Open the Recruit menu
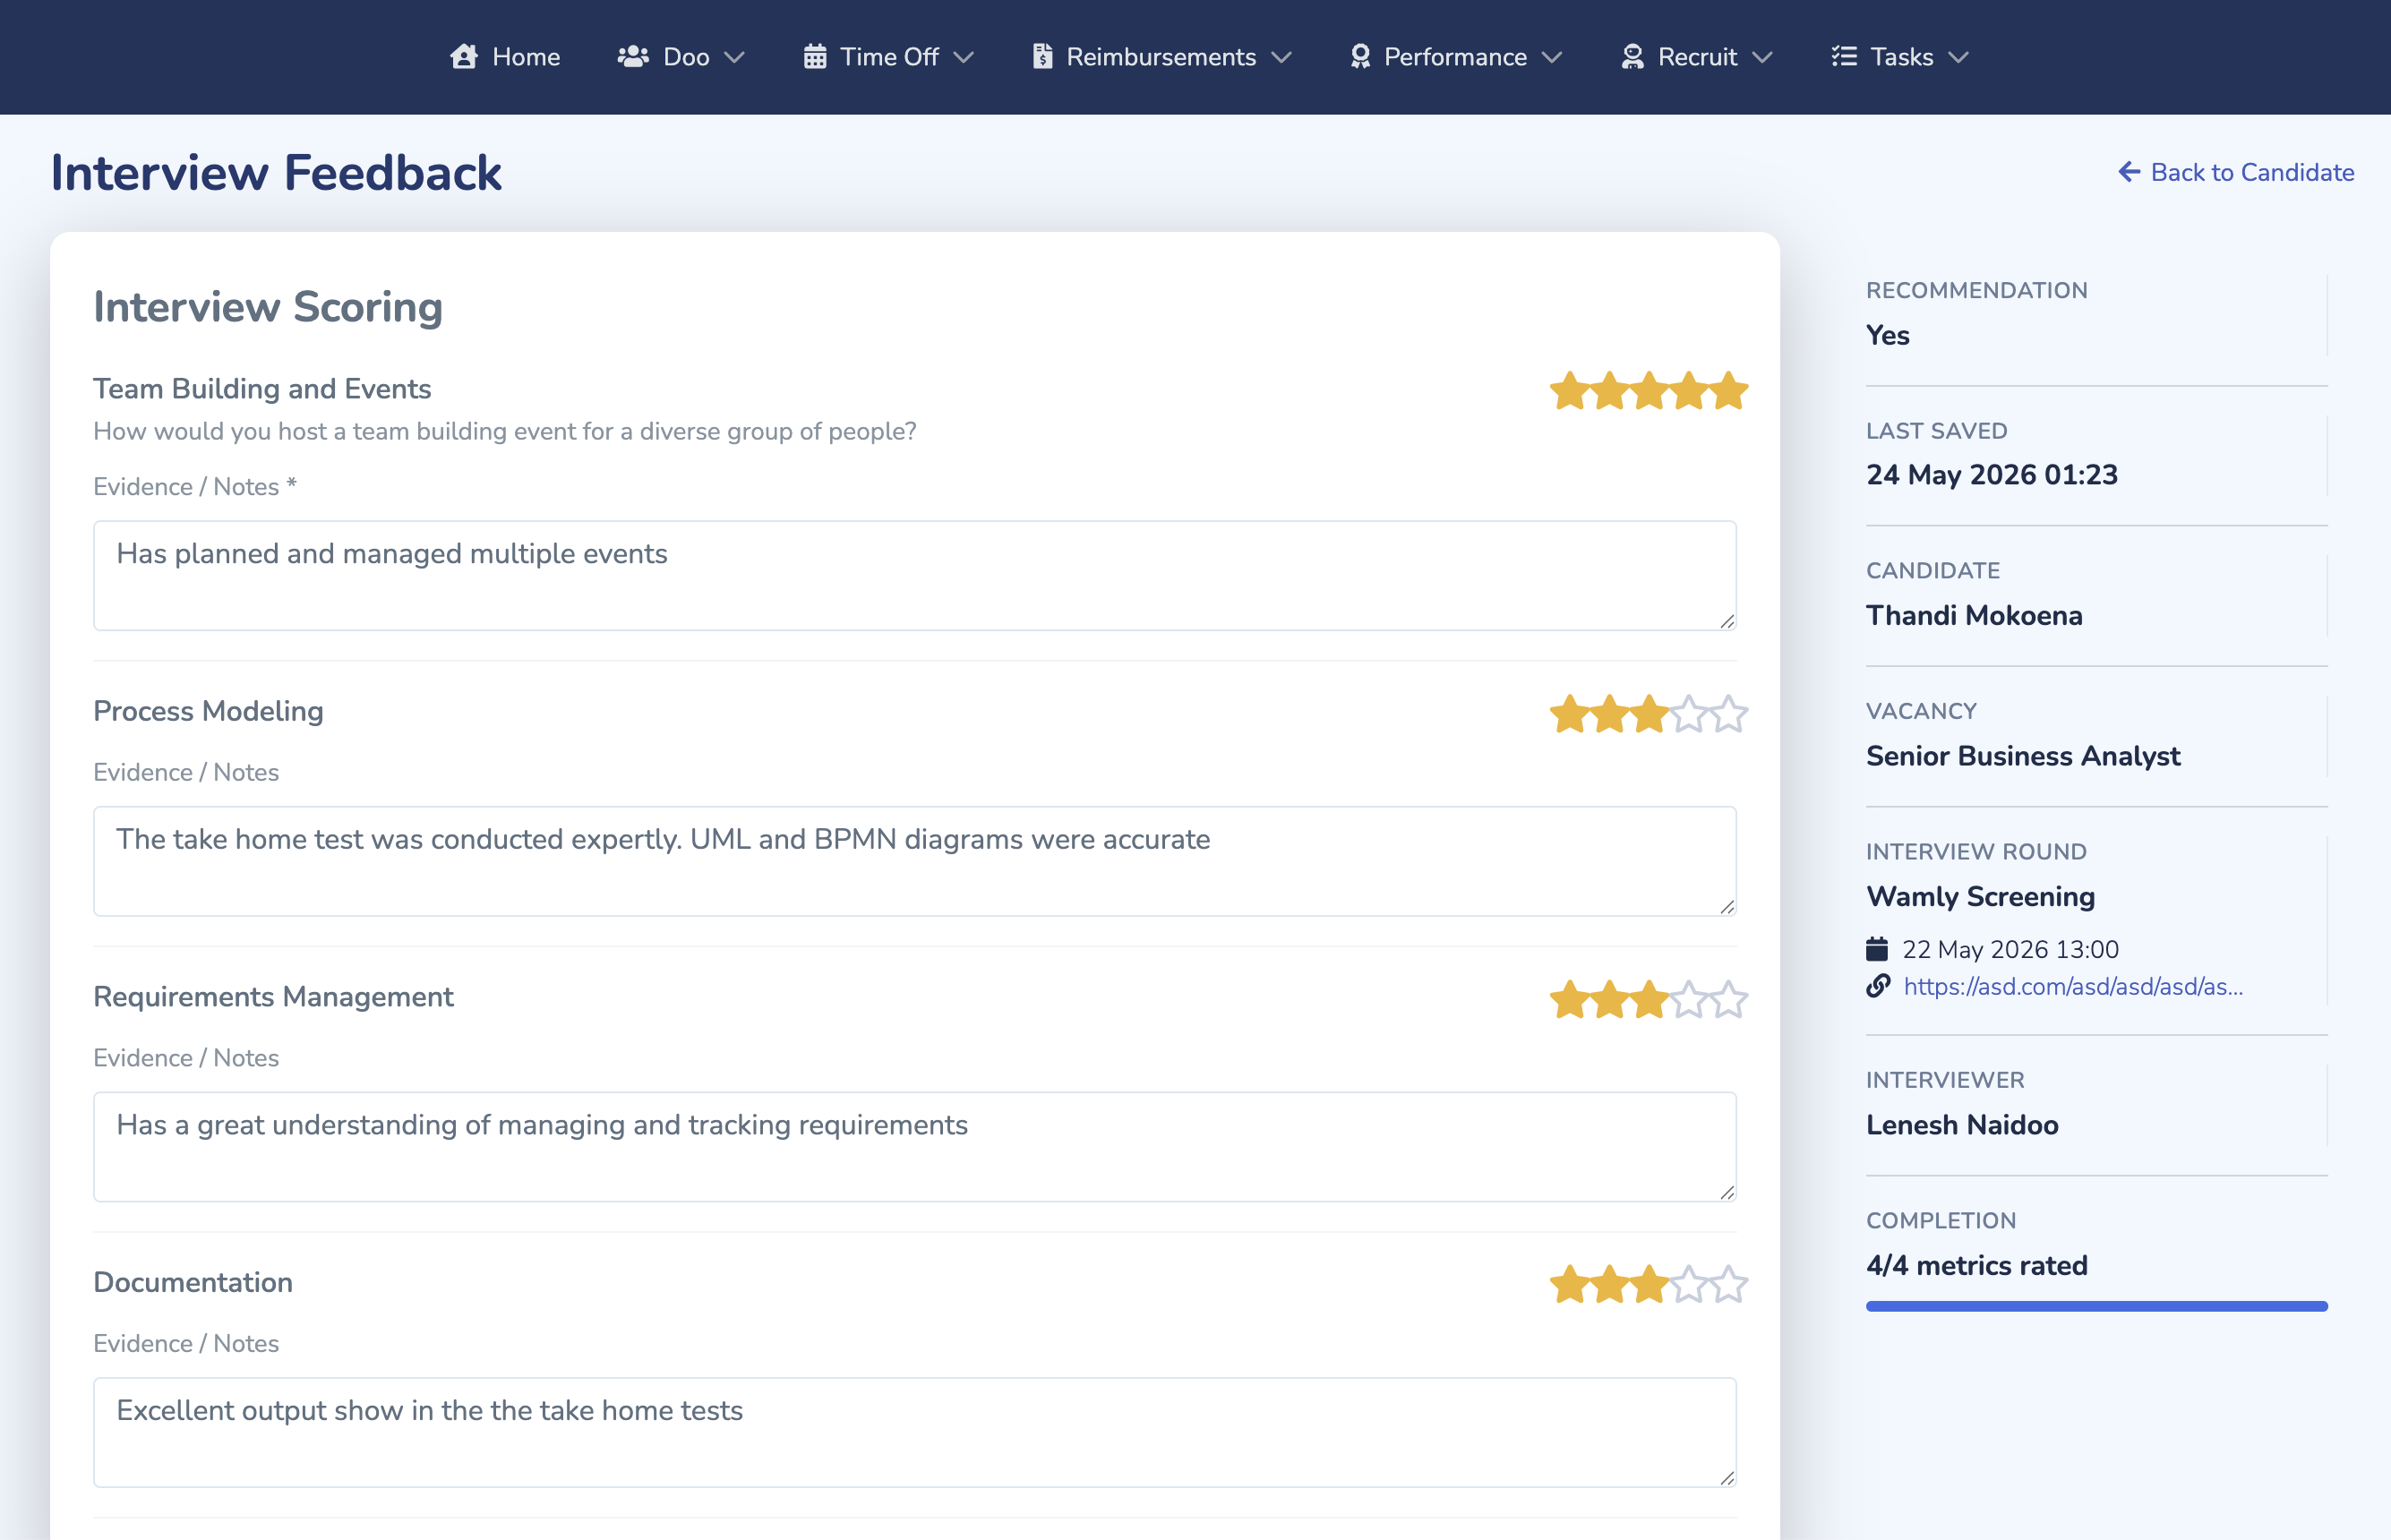Viewport: 2391px width, 1540px height. coord(1697,57)
